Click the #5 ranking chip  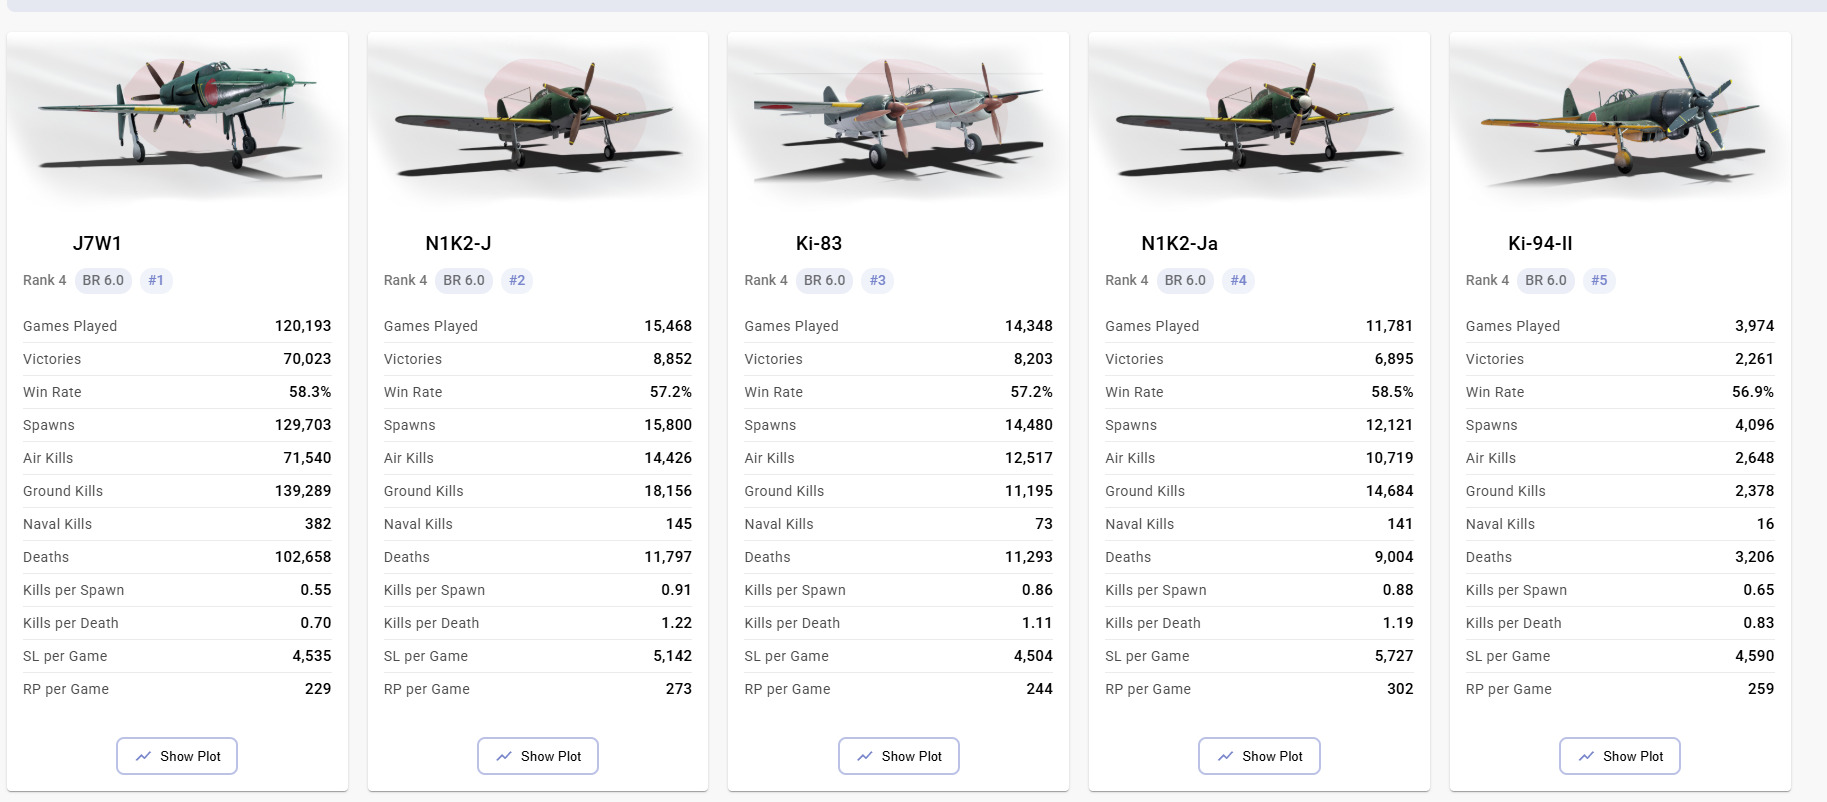(x=1599, y=280)
